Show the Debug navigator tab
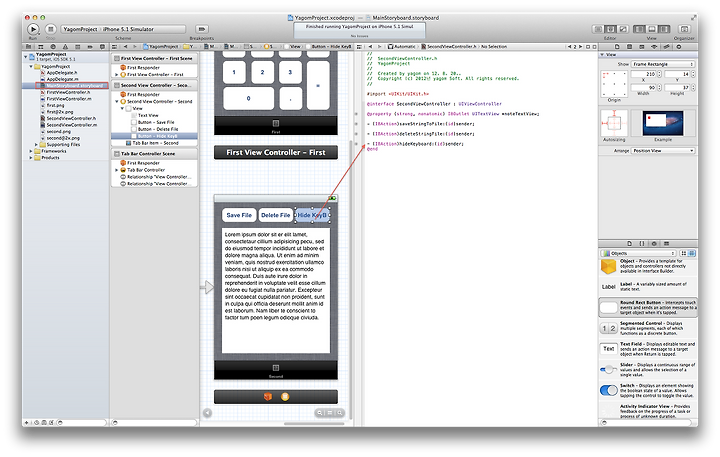 click(78, 46)
